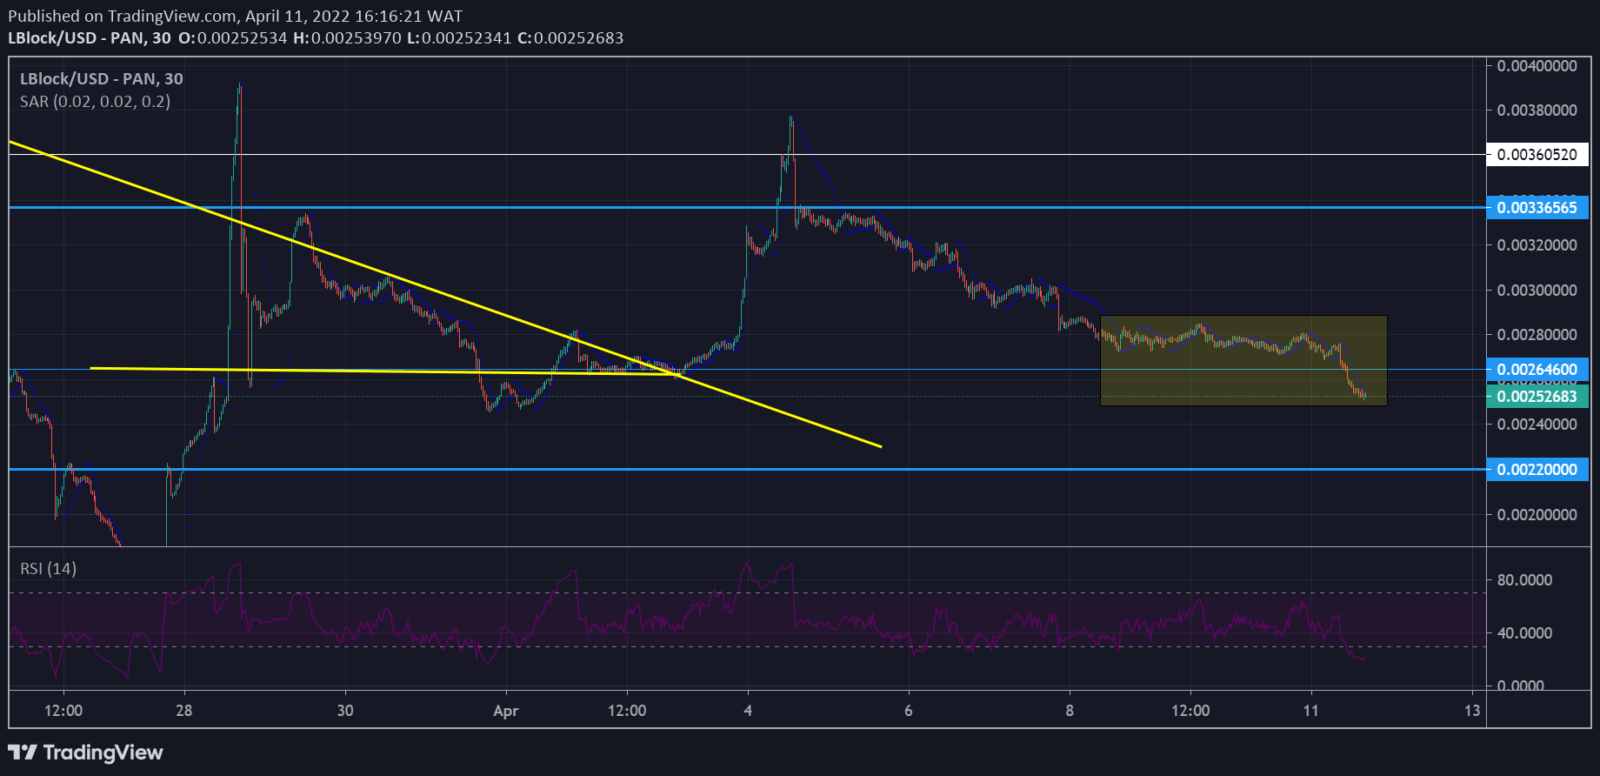1600x776 pixels.
Task: Click the 8 date label on time axis
Action: tap(1070, 710)
